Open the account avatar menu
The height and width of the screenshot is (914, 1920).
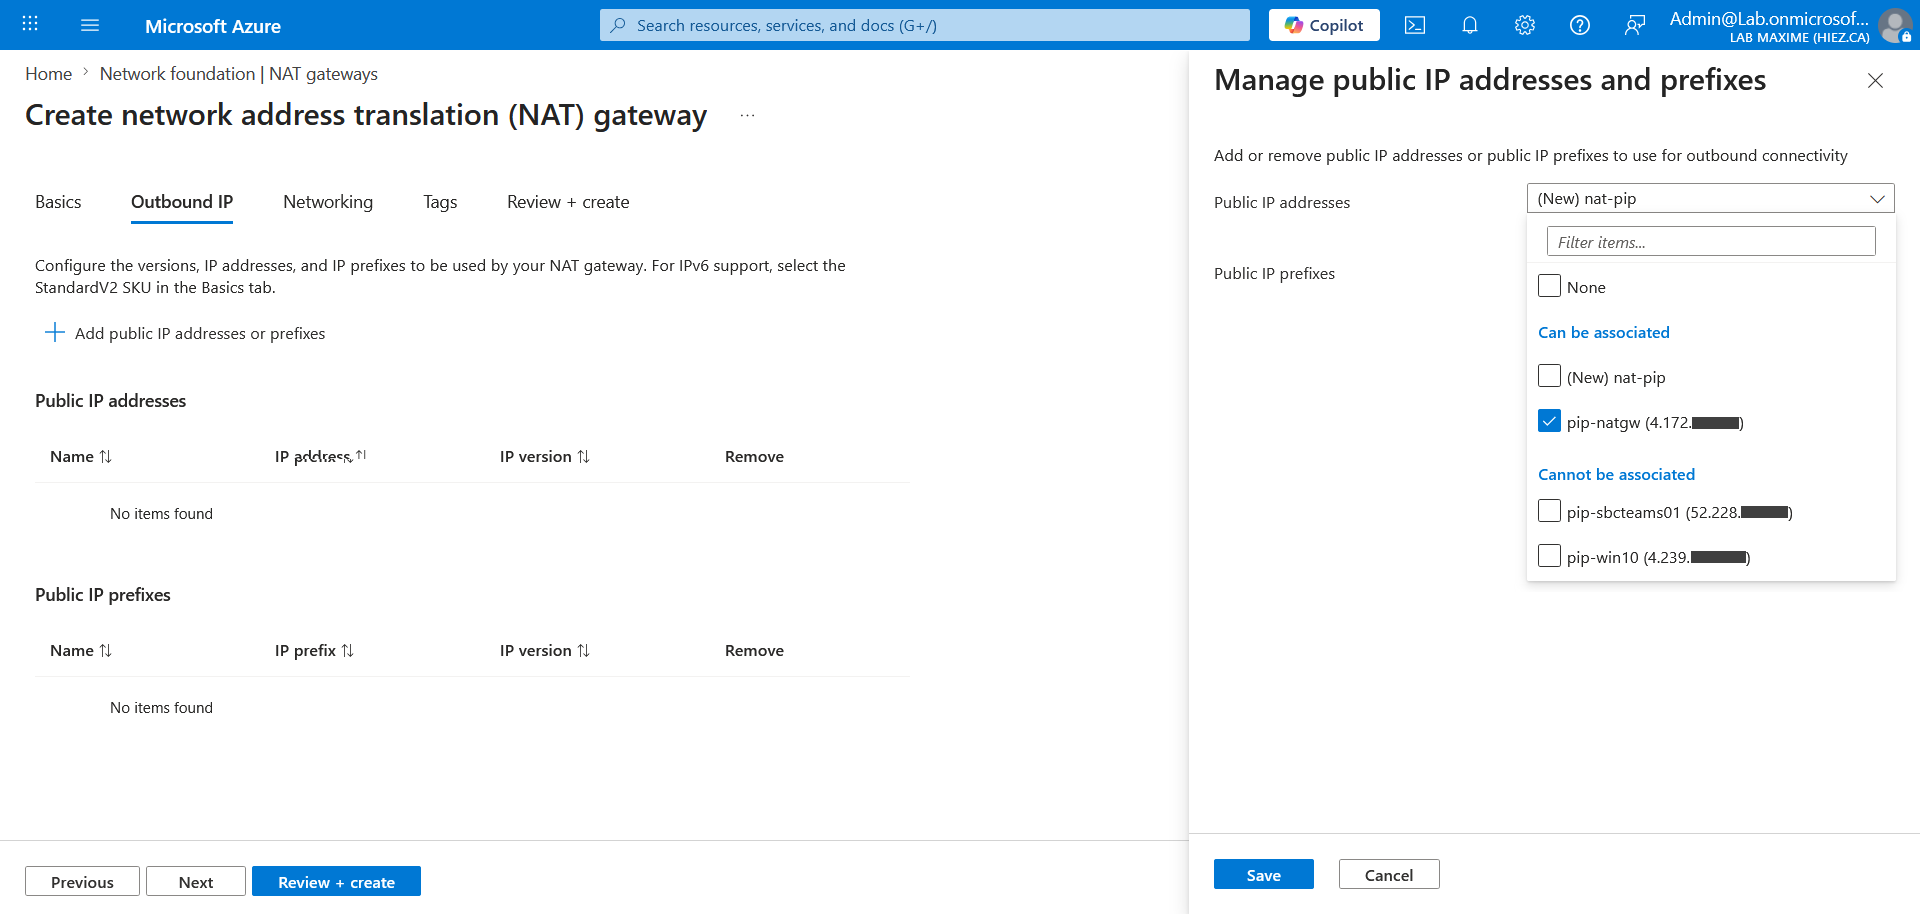[x=1895, y=25]
